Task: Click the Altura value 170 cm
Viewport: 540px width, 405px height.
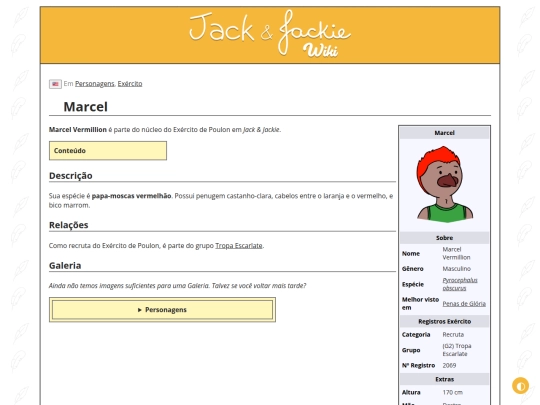Action: pos(453,392)
